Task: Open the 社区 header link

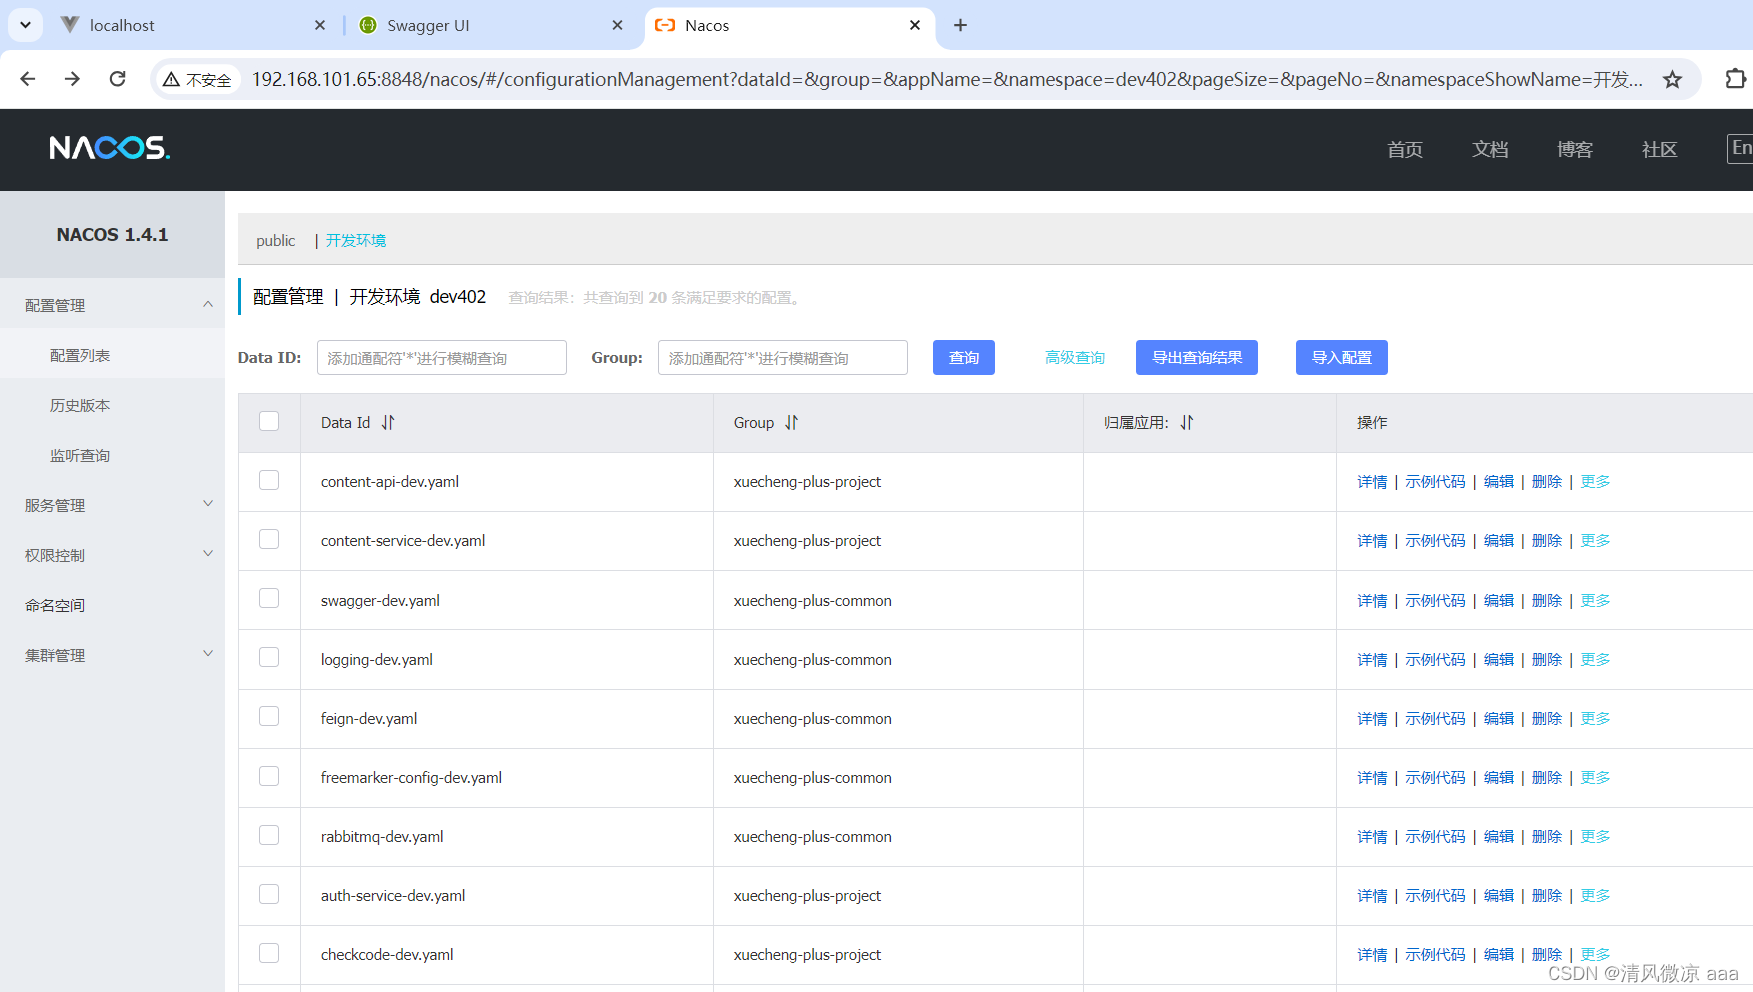Action: pyautogui.click(x=1660, y=149)
